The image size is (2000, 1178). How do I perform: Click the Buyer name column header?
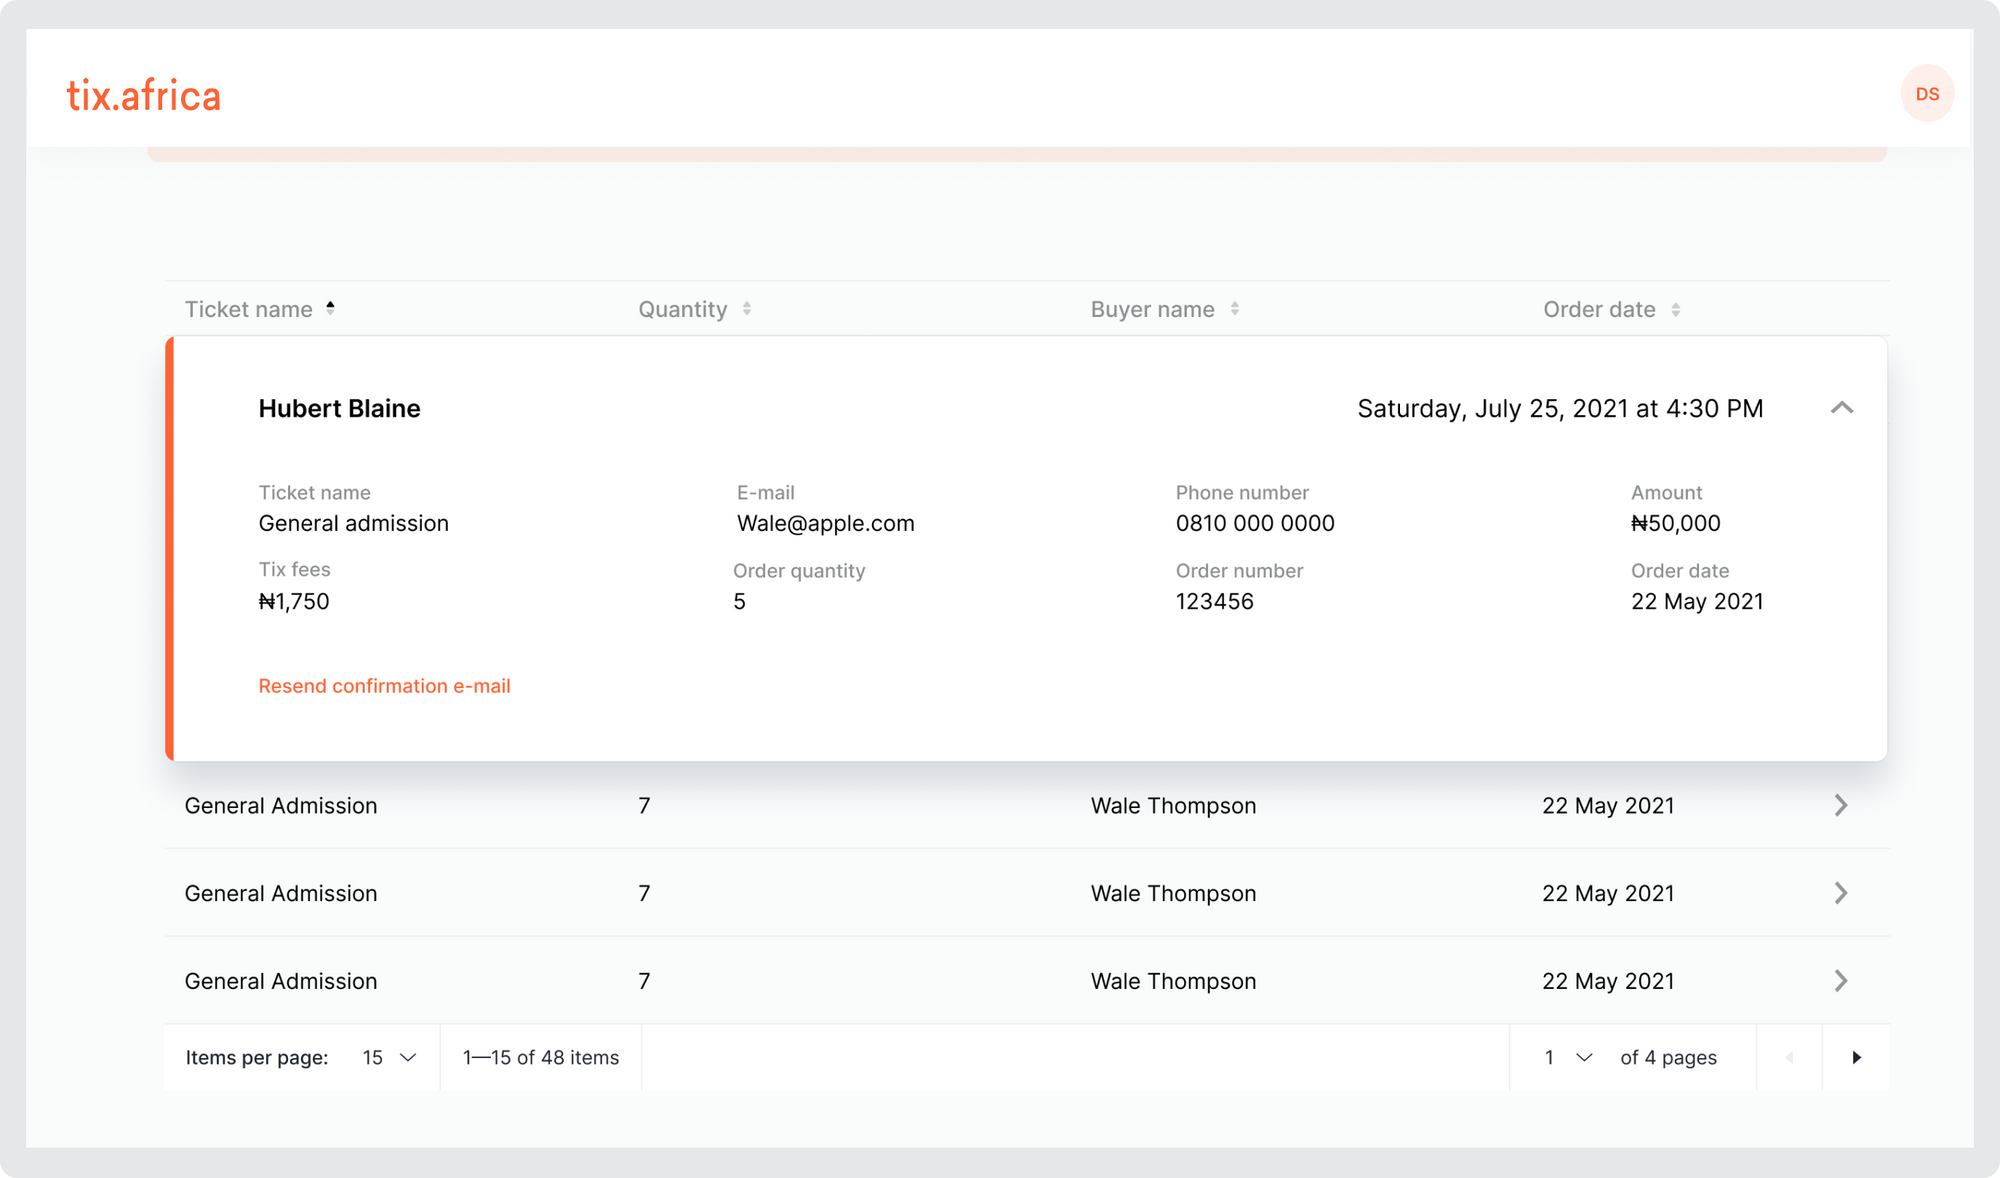coord(1152,310)
